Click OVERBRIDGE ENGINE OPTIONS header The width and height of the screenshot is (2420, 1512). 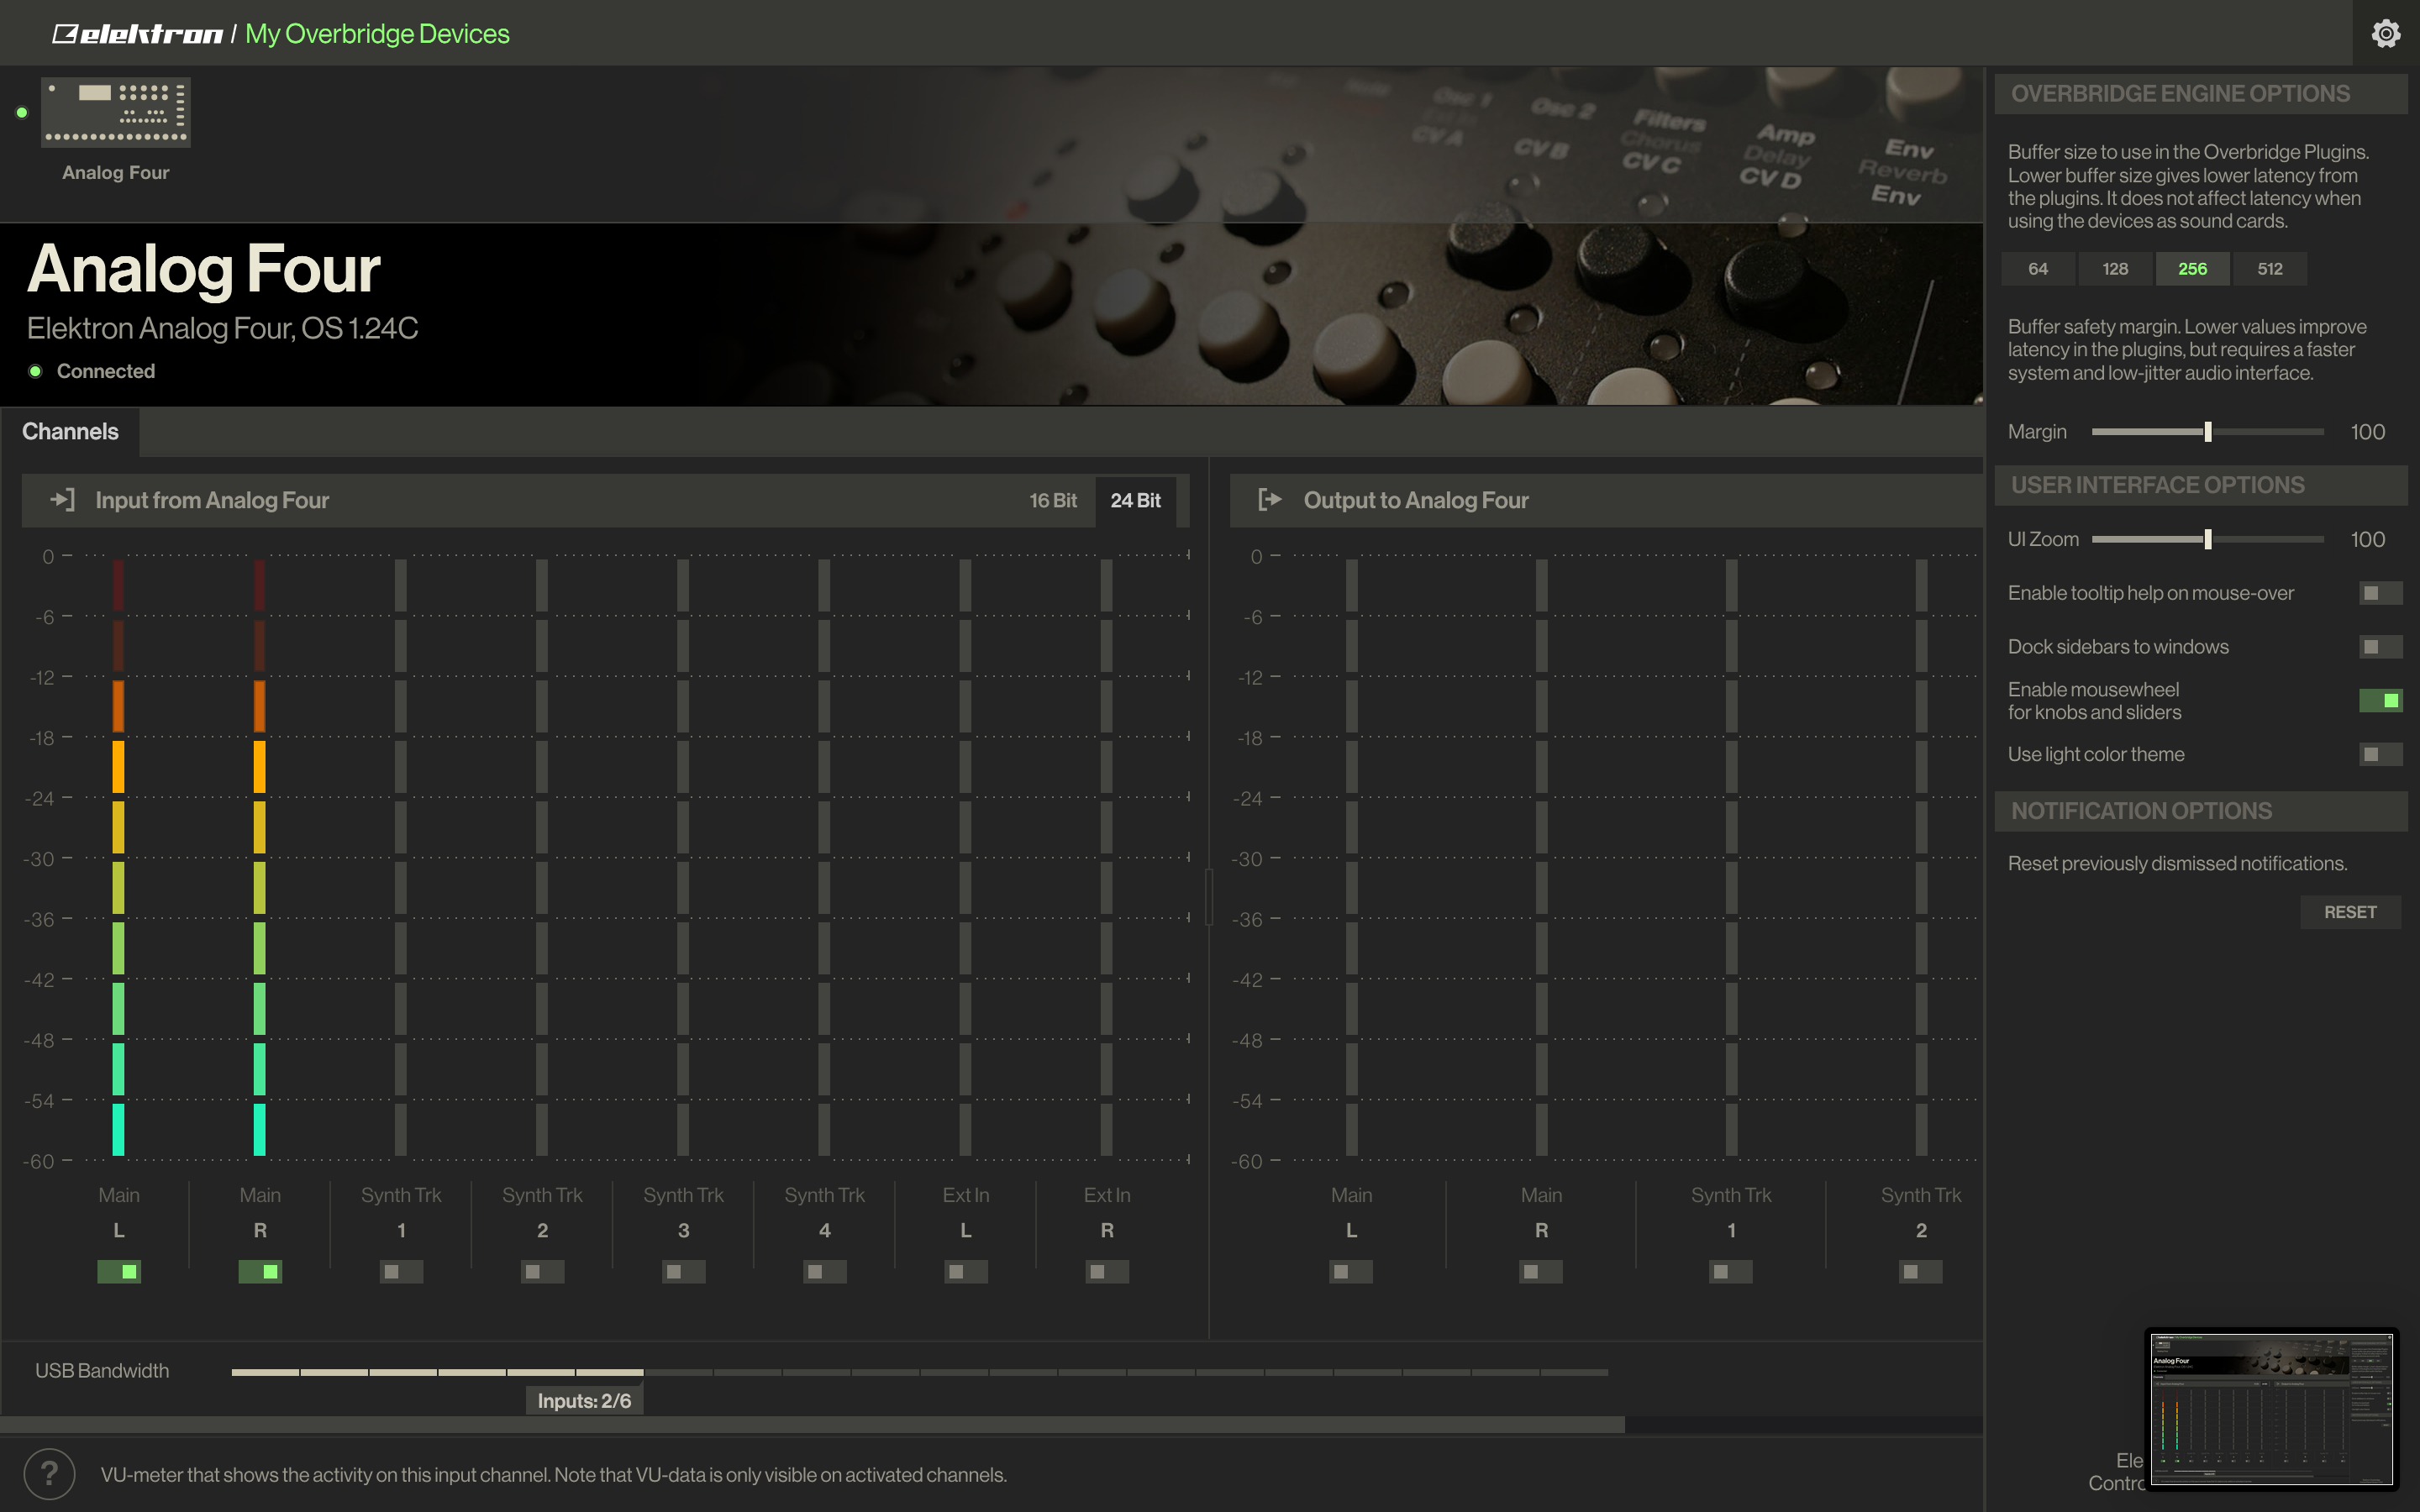pos(2200,94)
